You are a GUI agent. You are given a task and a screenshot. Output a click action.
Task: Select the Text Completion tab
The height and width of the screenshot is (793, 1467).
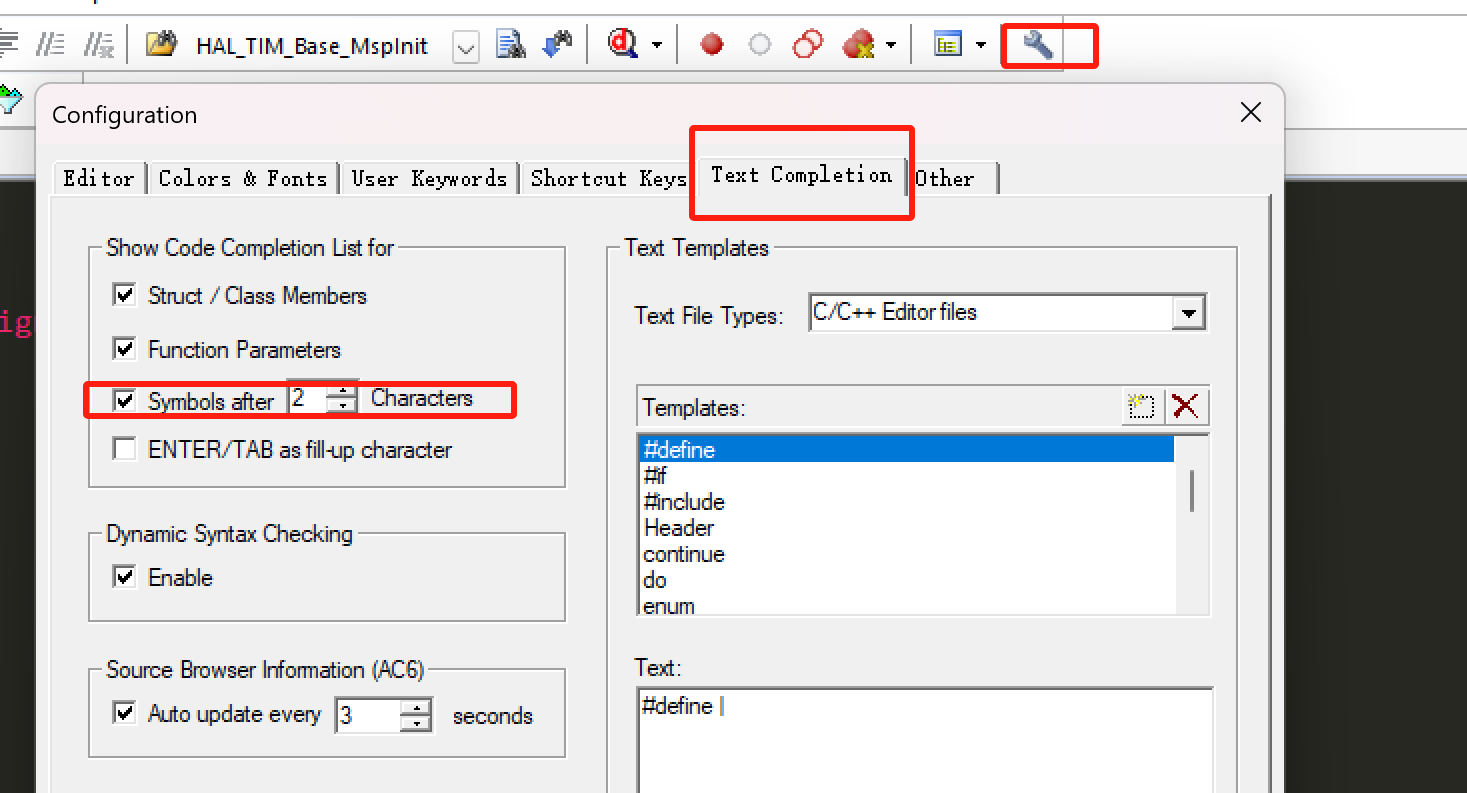801,175
